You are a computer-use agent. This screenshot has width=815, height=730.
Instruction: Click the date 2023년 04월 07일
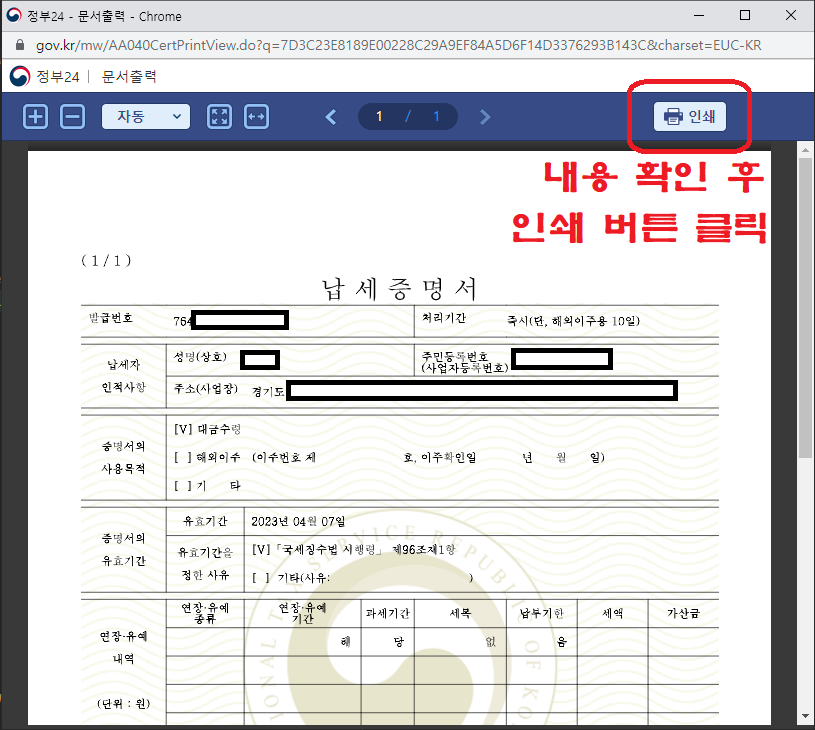click(298, 521)
